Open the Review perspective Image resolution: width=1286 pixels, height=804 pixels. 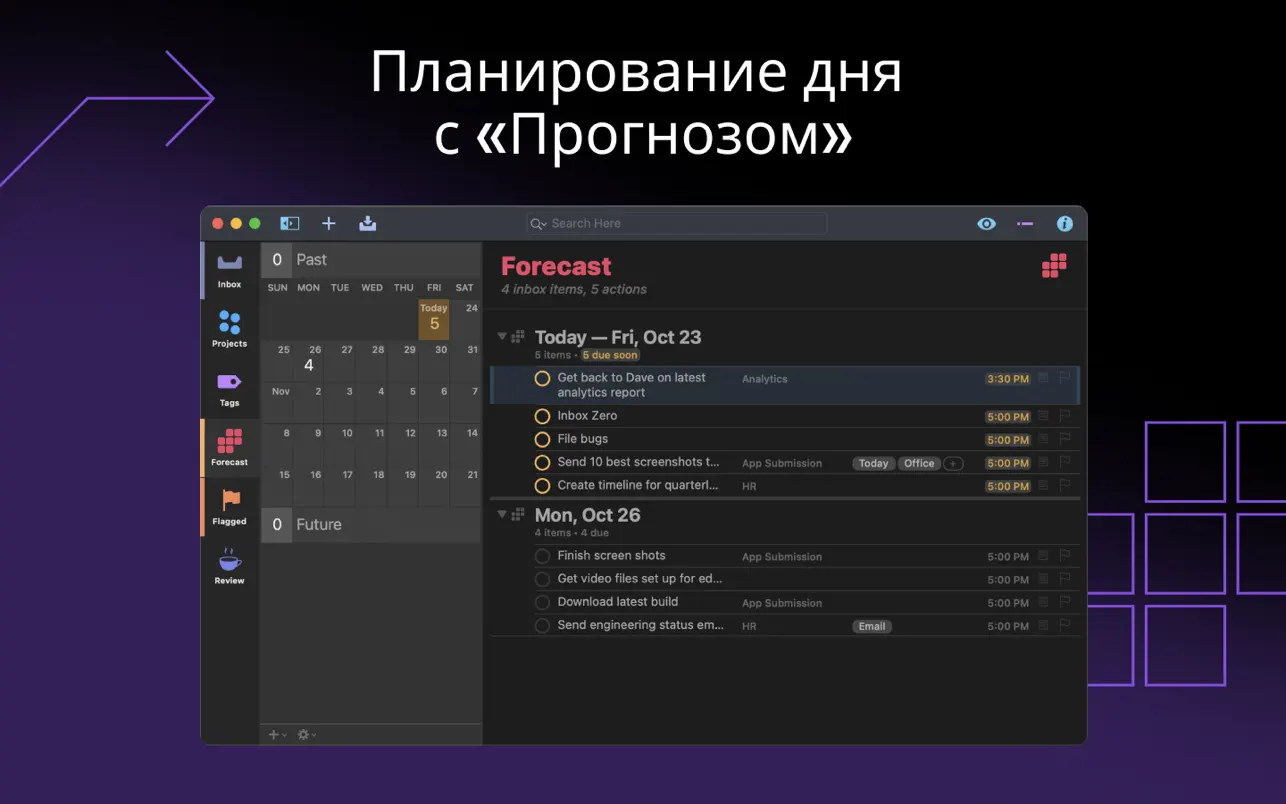click(x=230, y=566)
